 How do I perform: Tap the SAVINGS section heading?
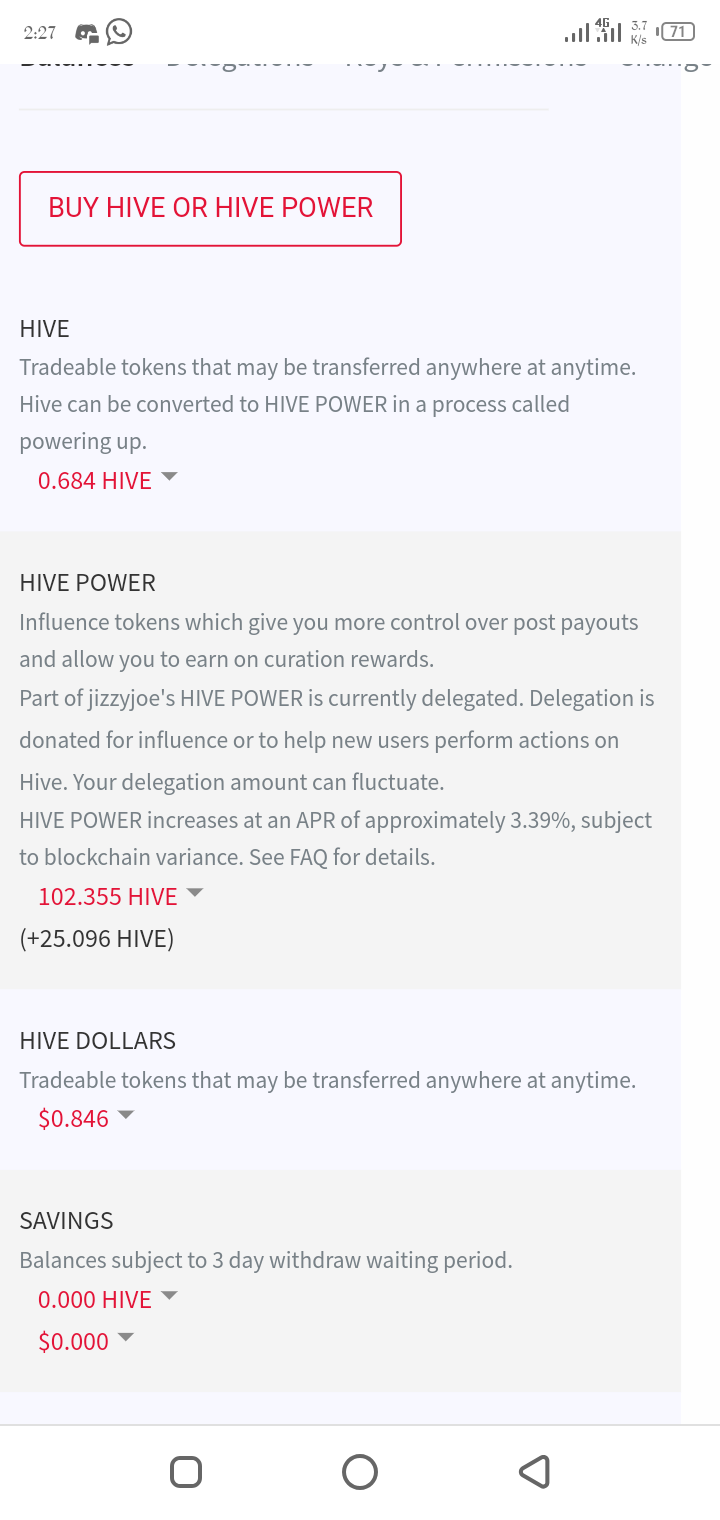[x=67, y=1221]
